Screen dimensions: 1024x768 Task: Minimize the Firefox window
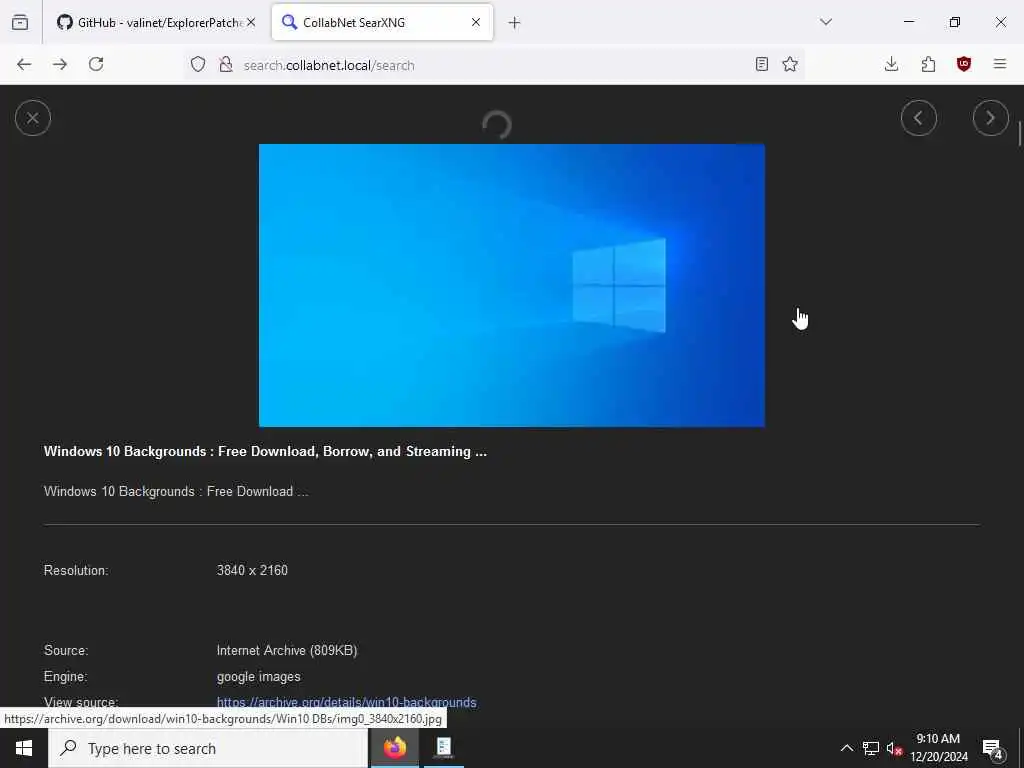tap(908, 22)
